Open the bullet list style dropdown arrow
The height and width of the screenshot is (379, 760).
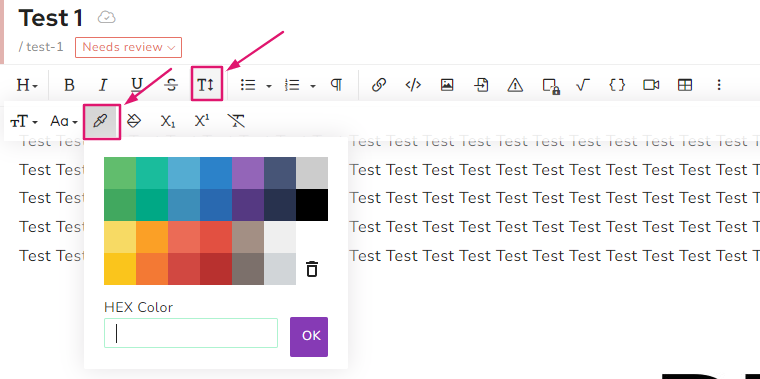(269, 86)
